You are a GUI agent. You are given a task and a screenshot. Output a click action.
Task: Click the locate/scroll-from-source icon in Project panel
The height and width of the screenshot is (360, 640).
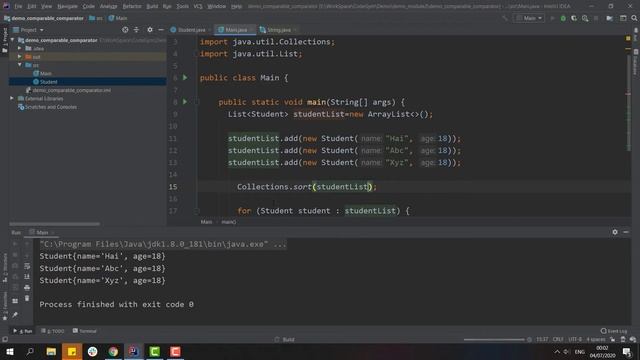click(125, 30)
